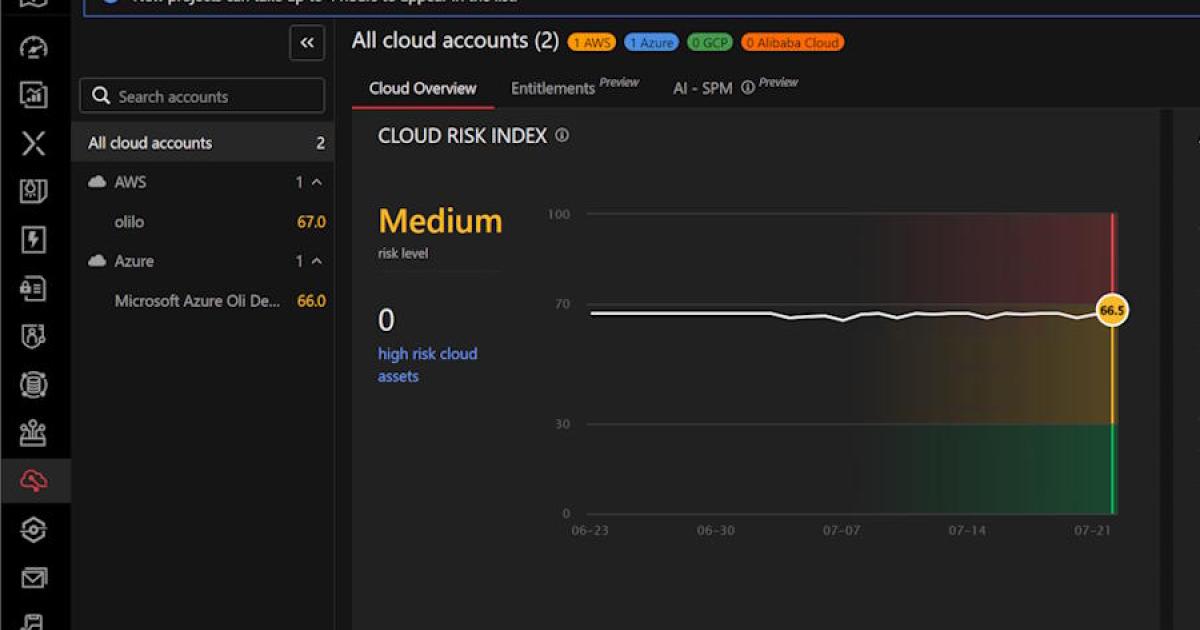Open the circular database sidebar icon

click(x=34, y=385)
